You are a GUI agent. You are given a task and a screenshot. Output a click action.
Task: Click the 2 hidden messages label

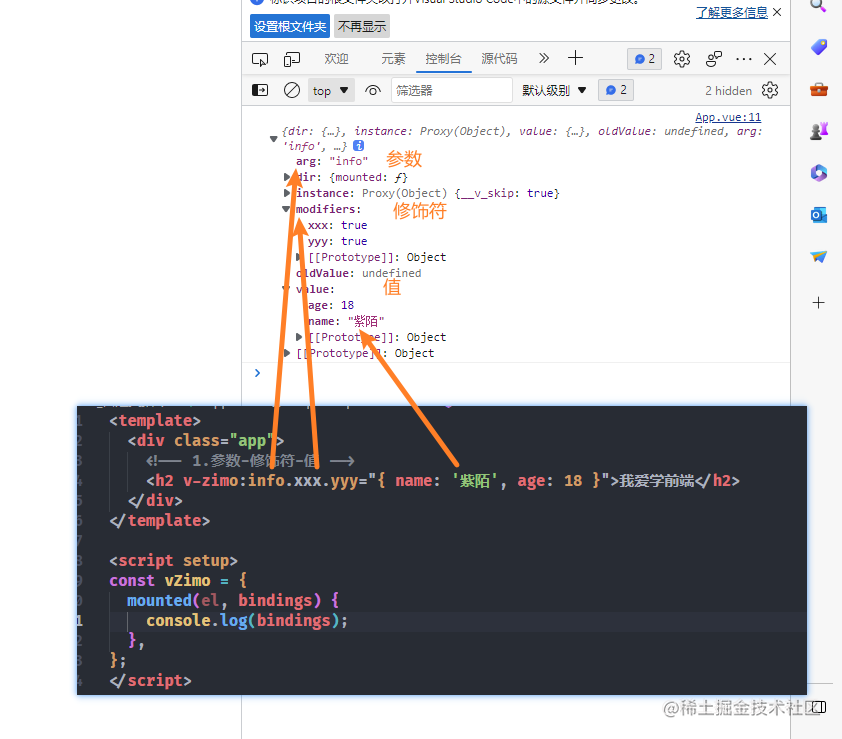tap(728, 91)
